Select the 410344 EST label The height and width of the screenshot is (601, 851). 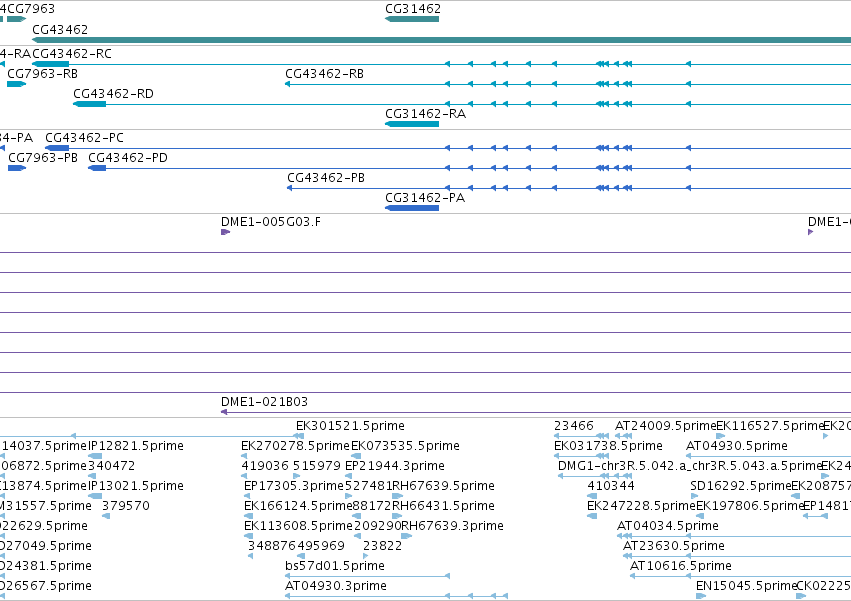point(611,486)
